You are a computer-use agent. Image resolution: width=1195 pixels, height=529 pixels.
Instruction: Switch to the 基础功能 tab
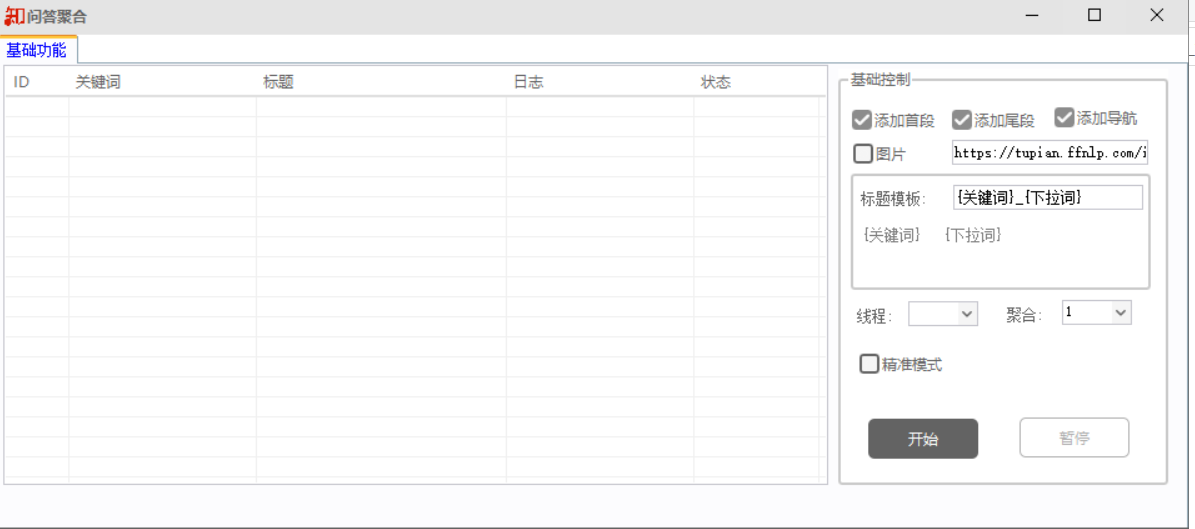37,50
